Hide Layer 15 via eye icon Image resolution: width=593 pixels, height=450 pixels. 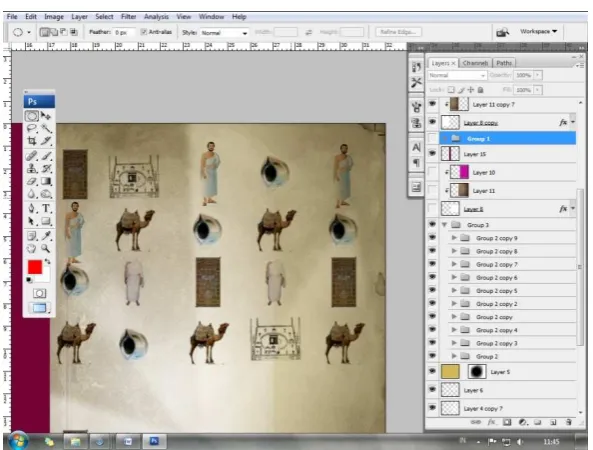(432, 154)
